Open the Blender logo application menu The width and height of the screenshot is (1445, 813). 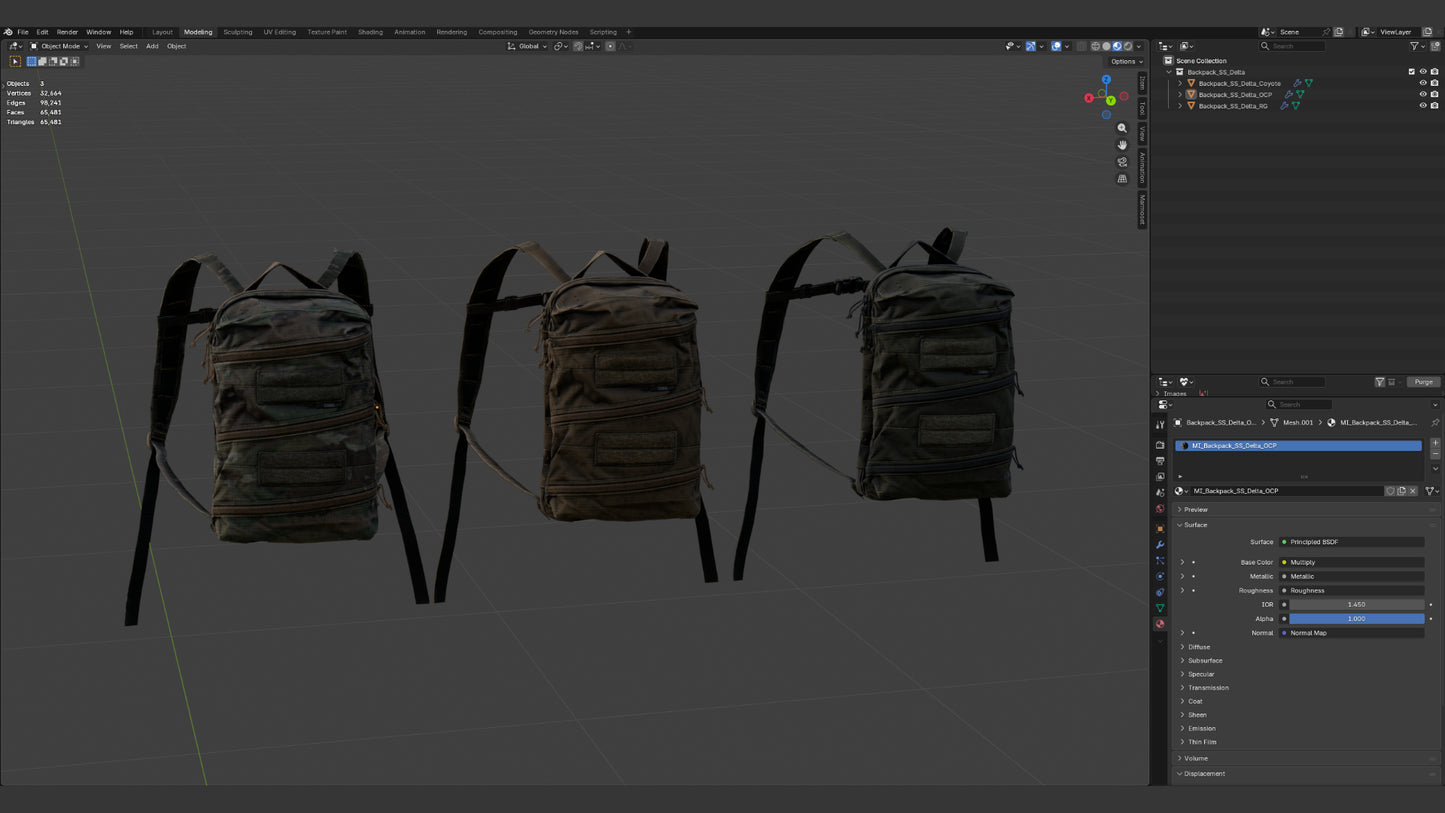pyautogui.click(x=8, y=32)
